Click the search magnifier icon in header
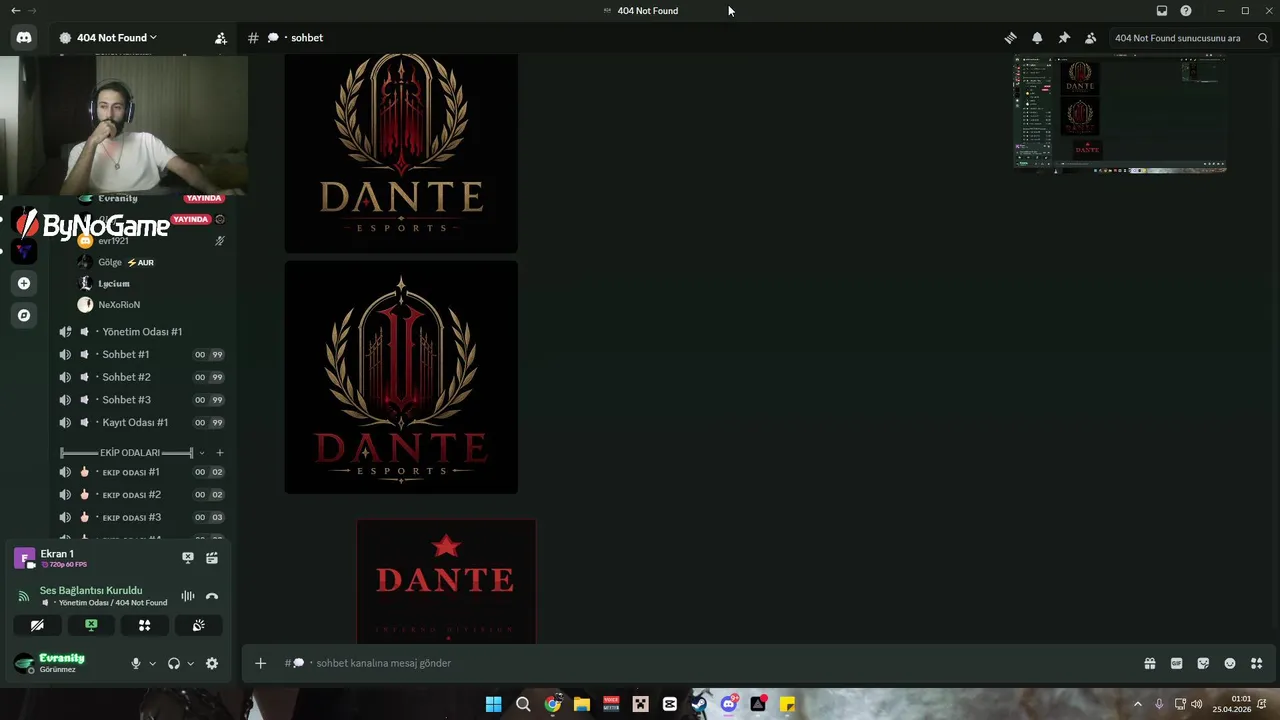 tap(1263, 38)
